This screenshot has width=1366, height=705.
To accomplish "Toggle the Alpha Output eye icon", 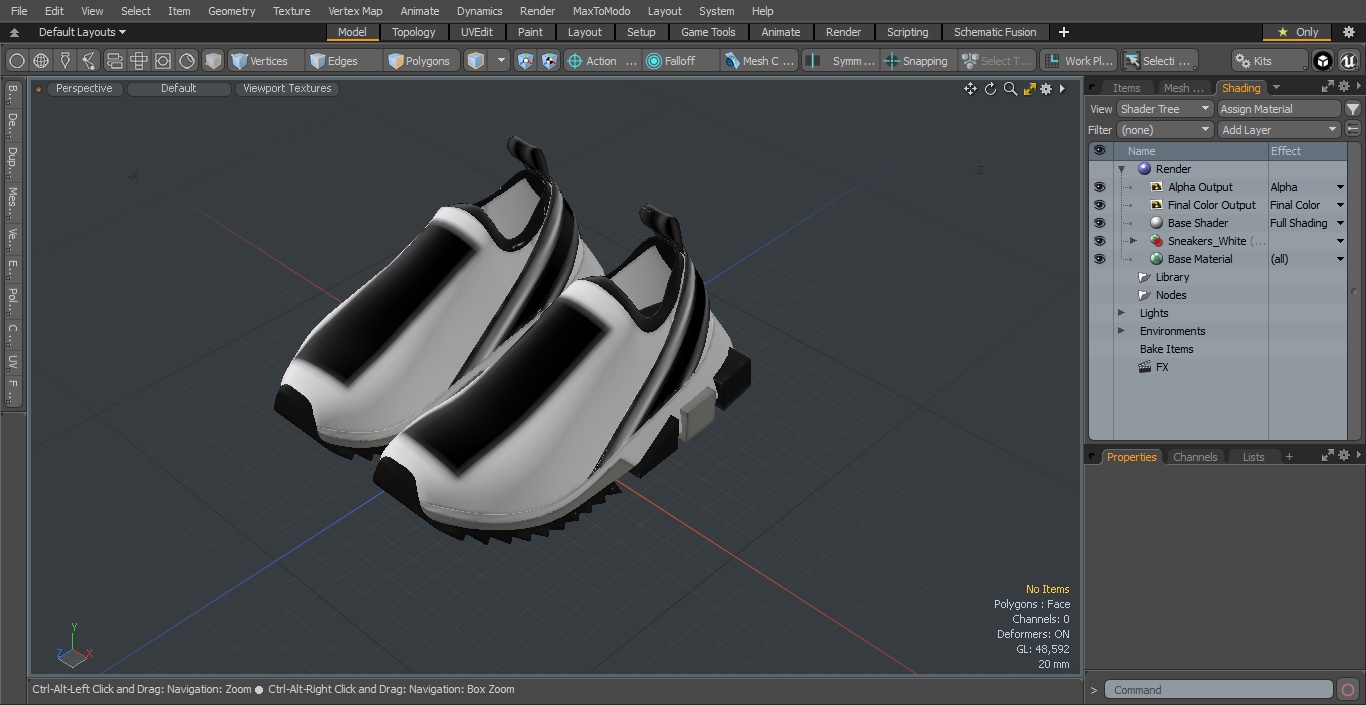I will (x=1099, y=187).
